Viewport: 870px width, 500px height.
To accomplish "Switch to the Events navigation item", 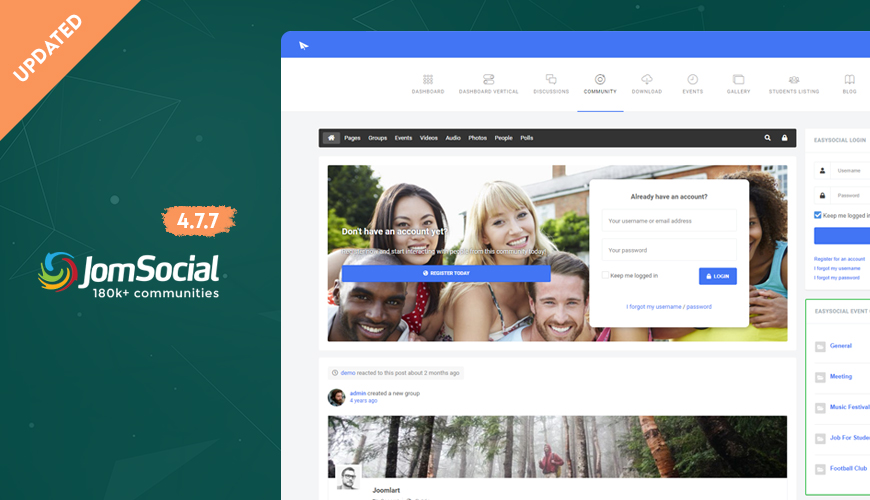I will (692, 84).
